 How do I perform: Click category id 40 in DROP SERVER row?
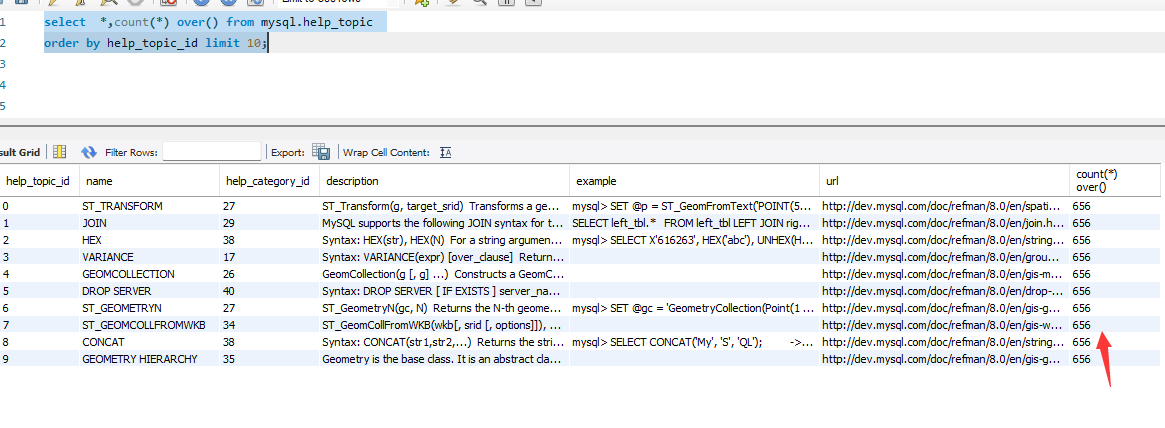pyautogui.click(x=270, y=291)
